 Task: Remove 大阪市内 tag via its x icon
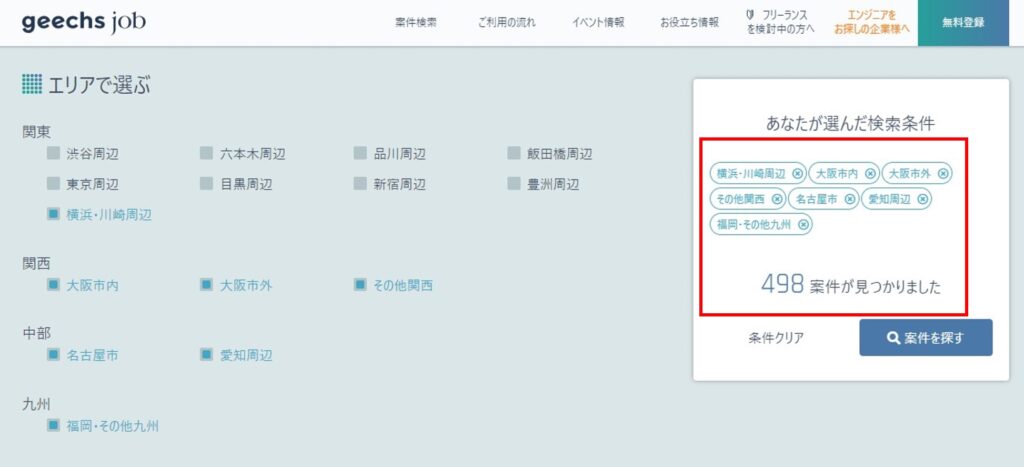(x=870, y=174)
